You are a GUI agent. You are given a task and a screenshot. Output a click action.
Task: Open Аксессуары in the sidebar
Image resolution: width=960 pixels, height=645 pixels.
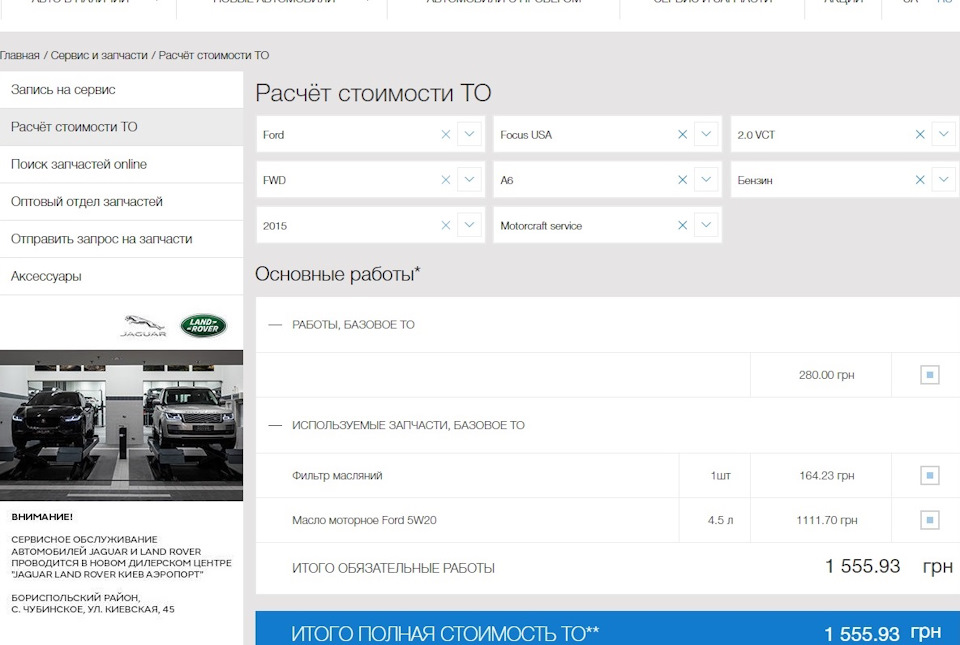pyautogui.click(x=121, y=277)
